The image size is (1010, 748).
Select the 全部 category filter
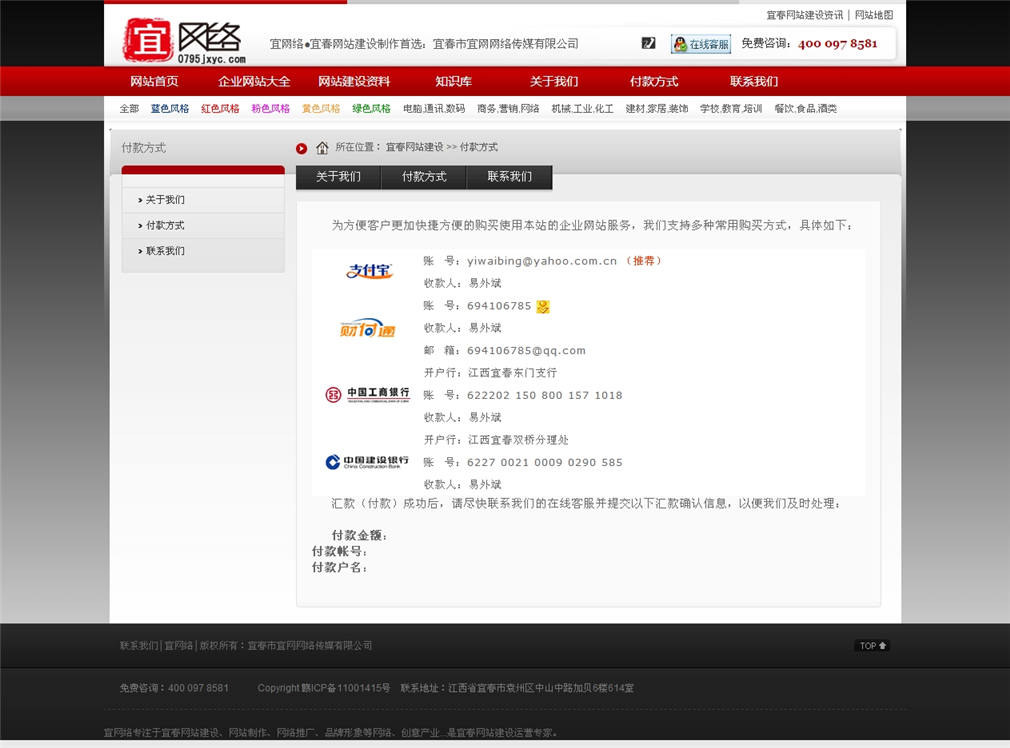click(128, 108)
